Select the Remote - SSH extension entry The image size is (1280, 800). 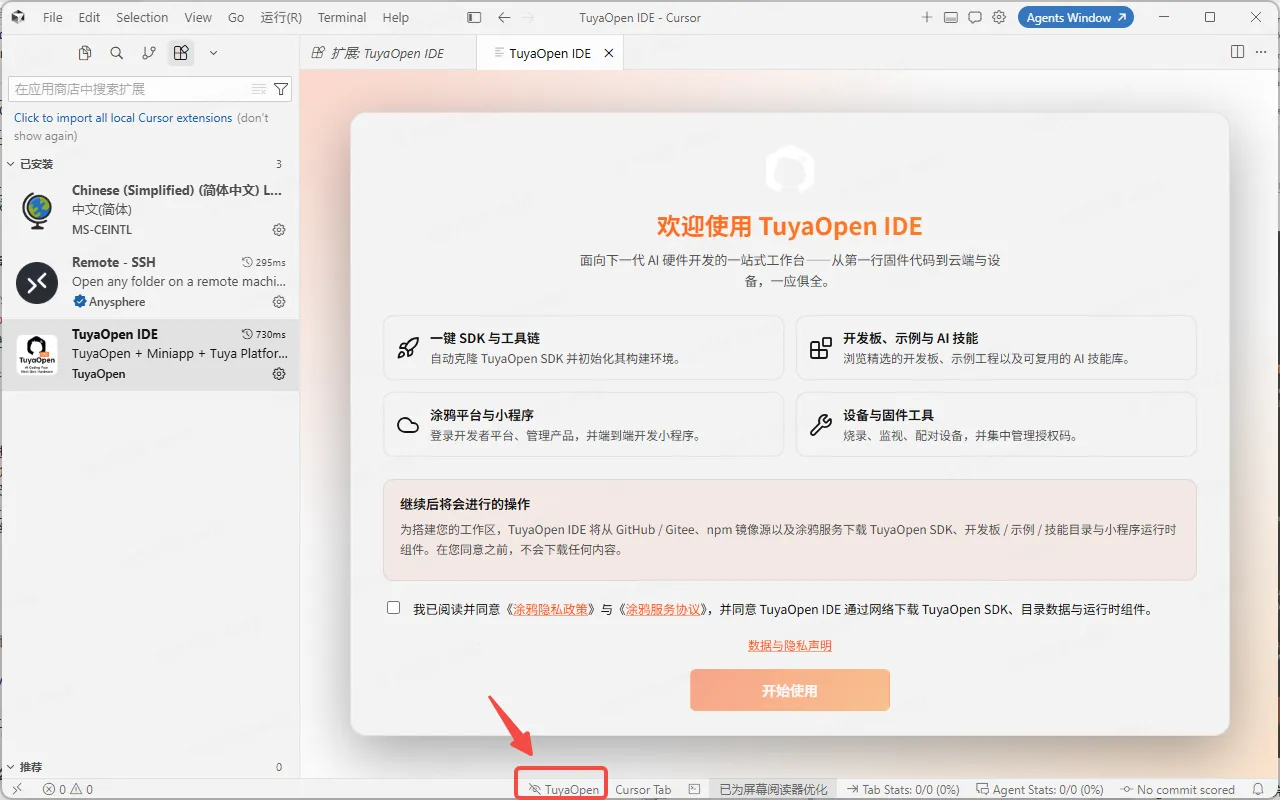pos(150,282)
